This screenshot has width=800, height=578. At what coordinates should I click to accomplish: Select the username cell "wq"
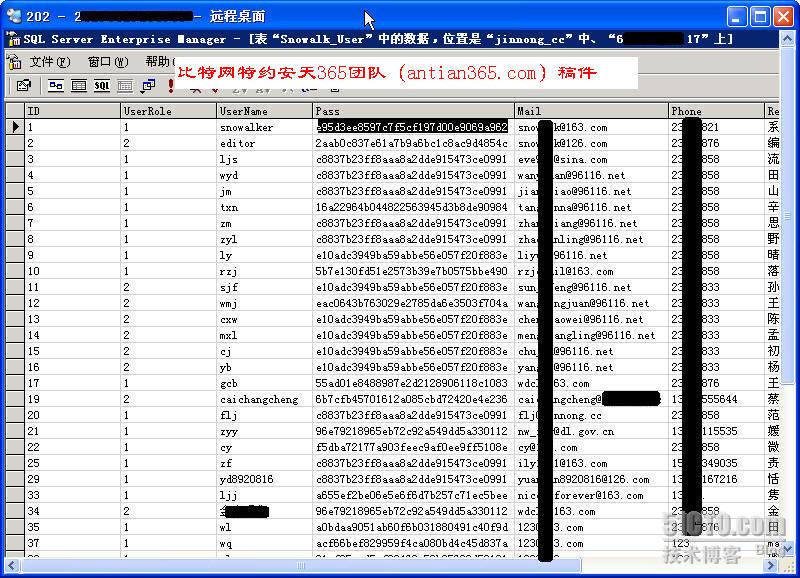point(264,543)
